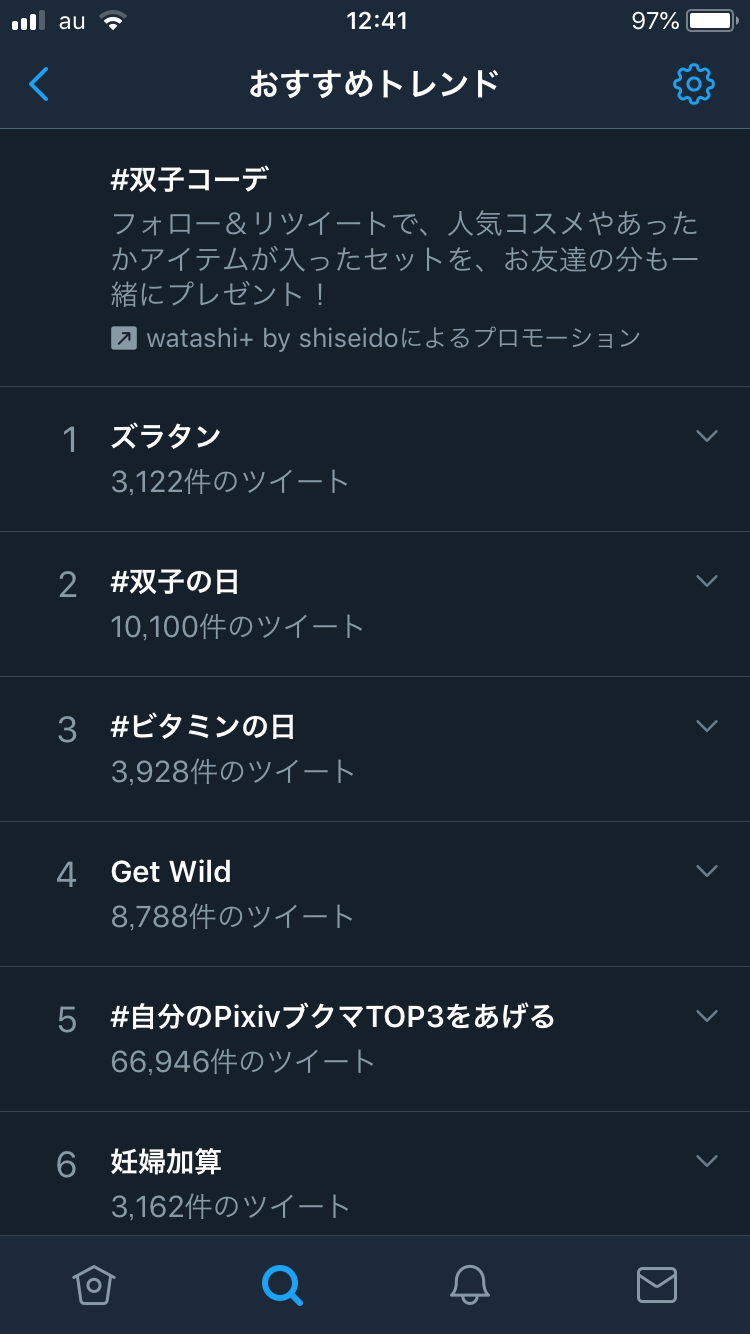Open the ズラタン trending topic
Screen dimensions: 750x1334
pos(166,437)
